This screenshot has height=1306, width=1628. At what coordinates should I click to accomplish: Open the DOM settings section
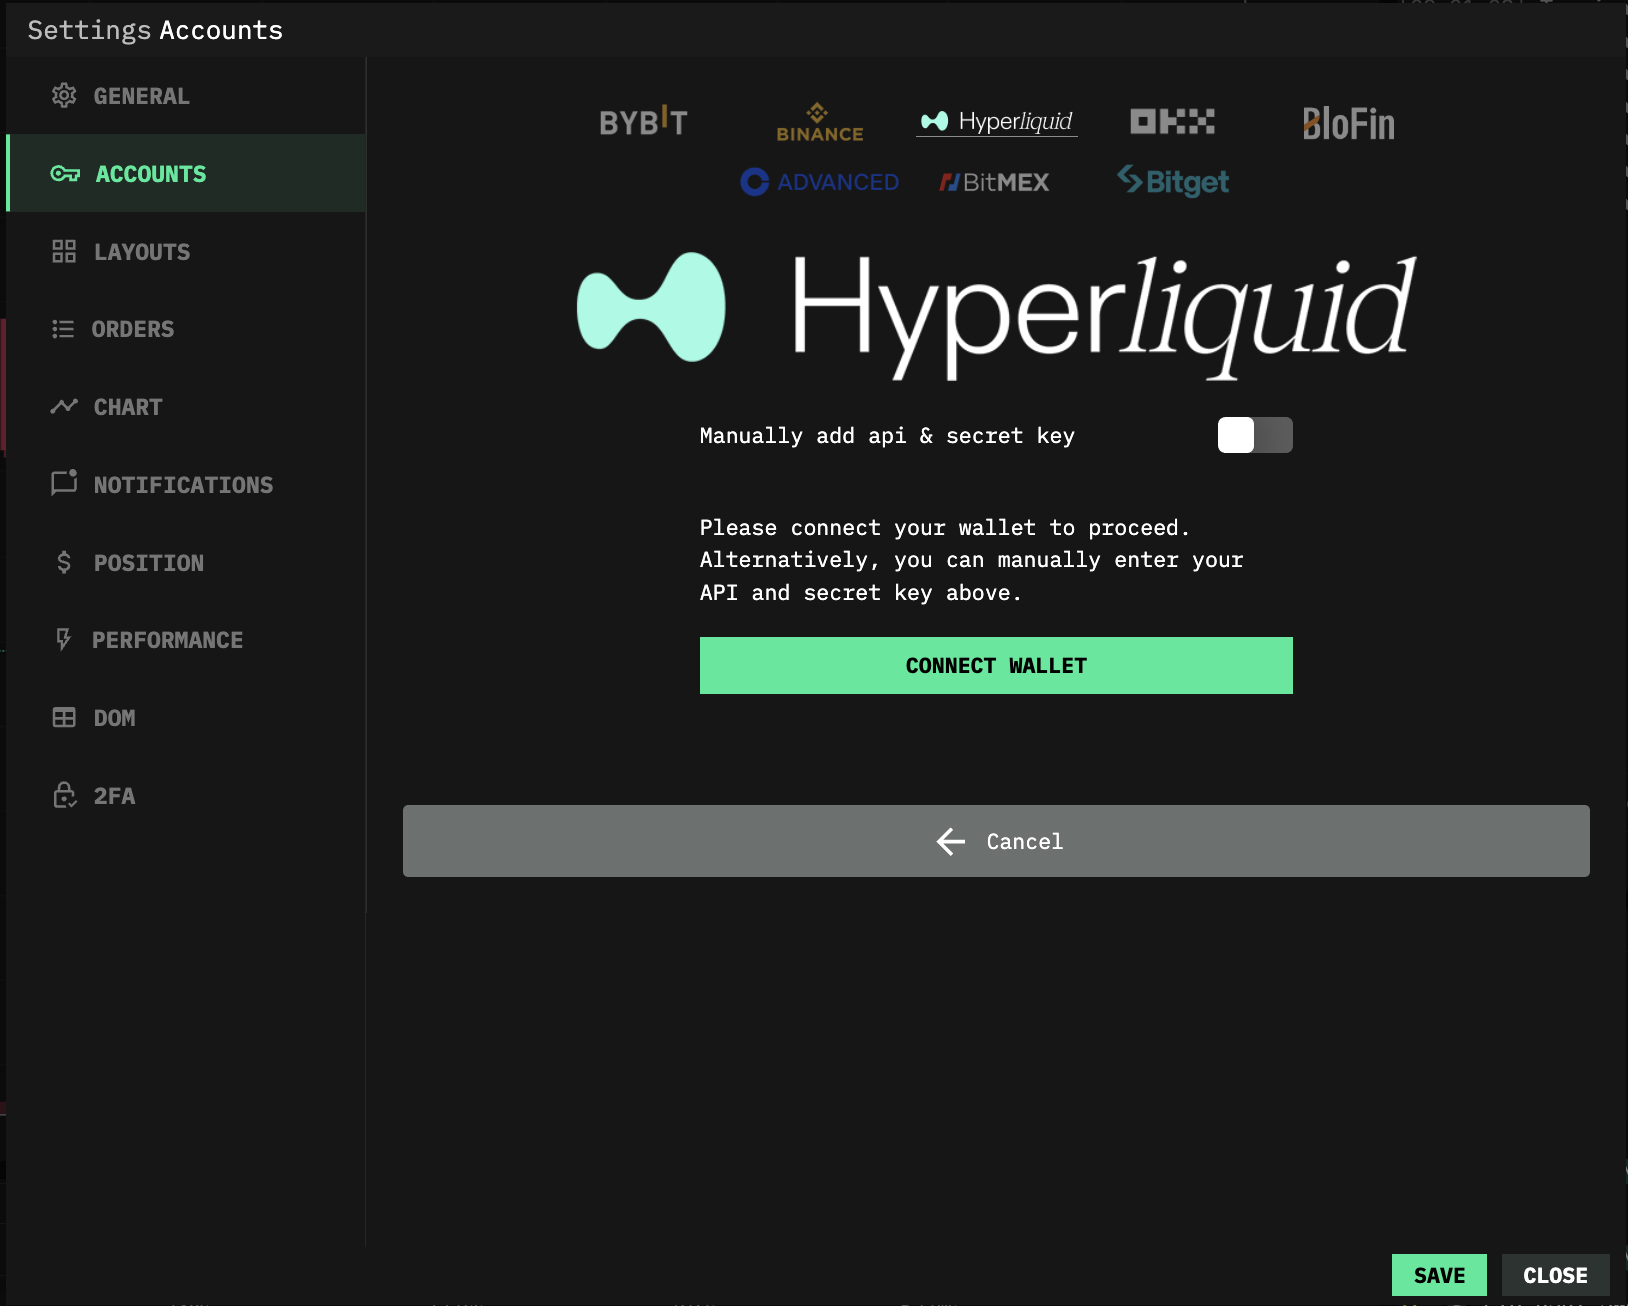[114, 718]
